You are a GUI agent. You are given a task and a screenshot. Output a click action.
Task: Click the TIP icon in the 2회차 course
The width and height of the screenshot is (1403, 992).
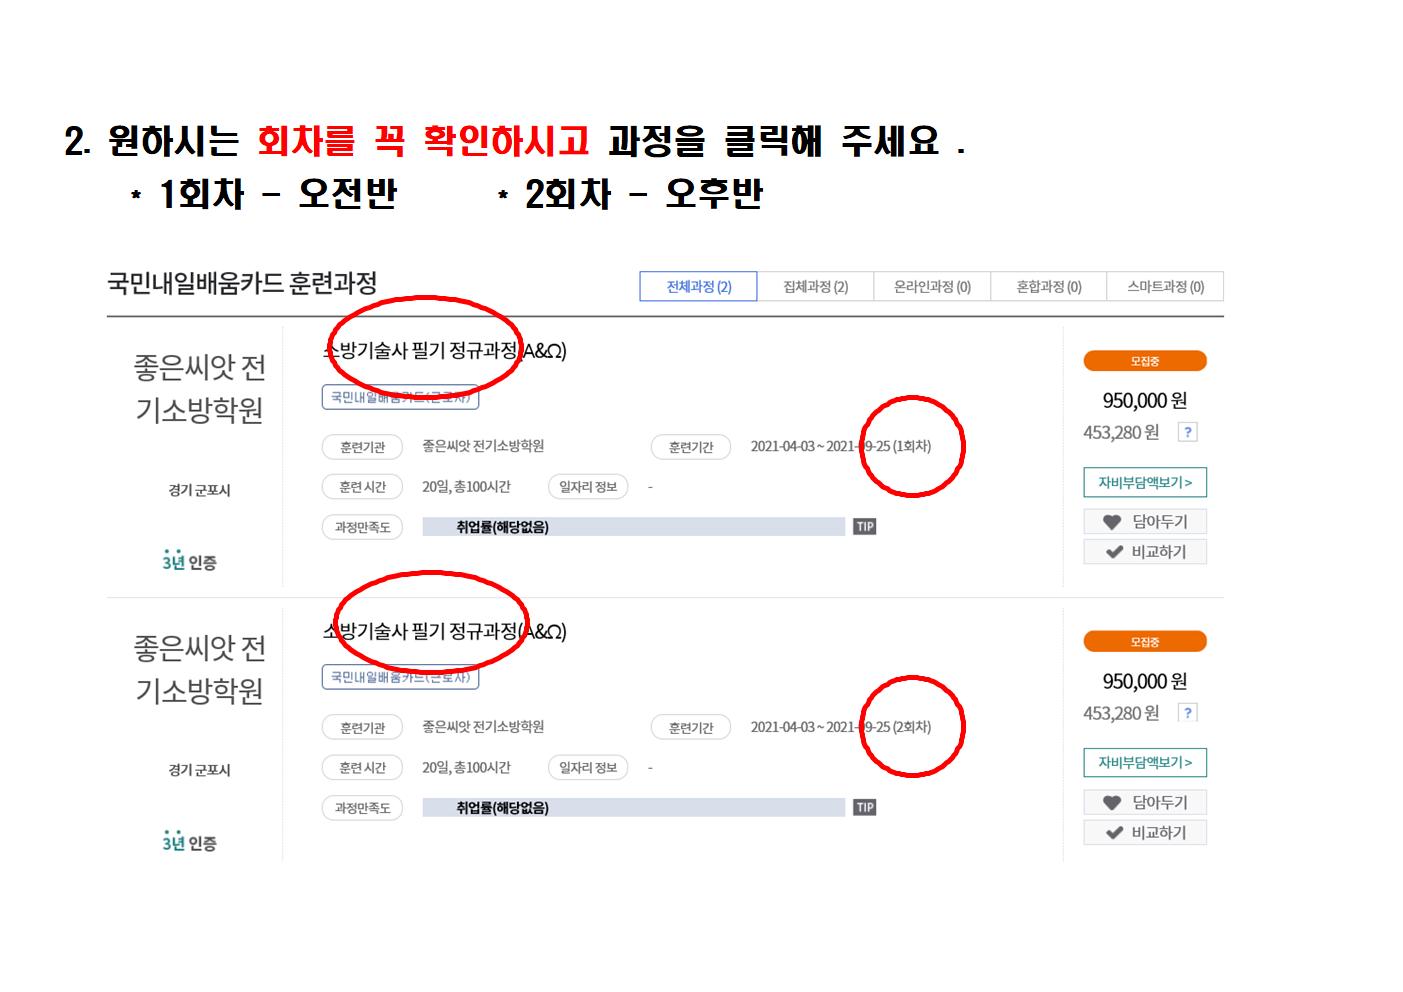[865, 807]
